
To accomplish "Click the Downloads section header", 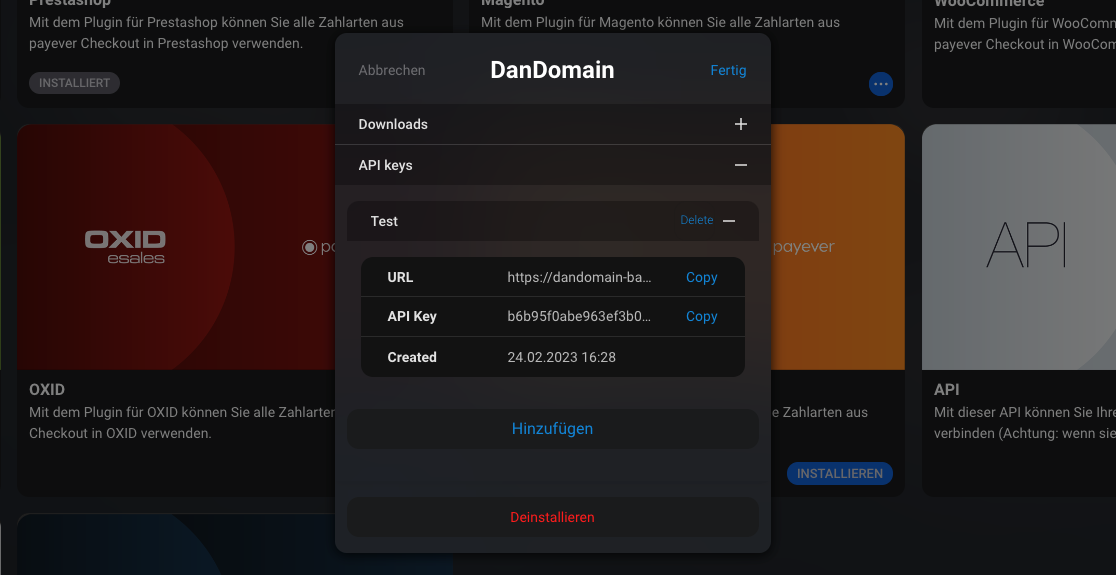I will tap(552, 125).
